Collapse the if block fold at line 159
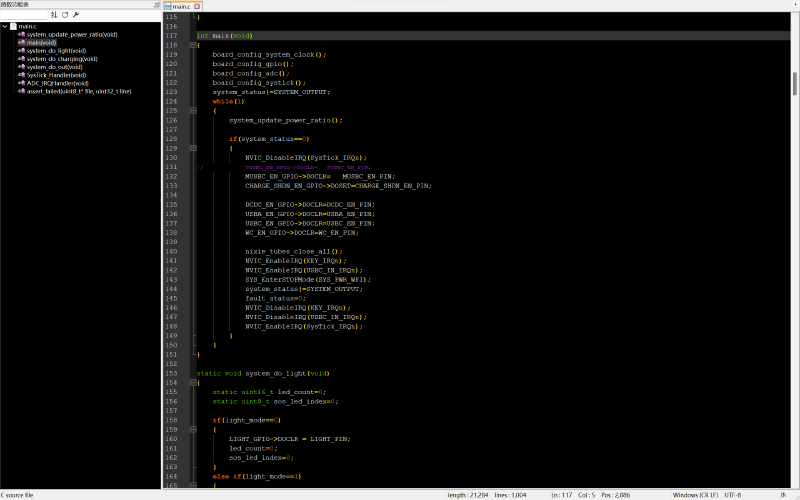Image resolution: width=800 pixels, height=500 pixels. tap(193, 430)
